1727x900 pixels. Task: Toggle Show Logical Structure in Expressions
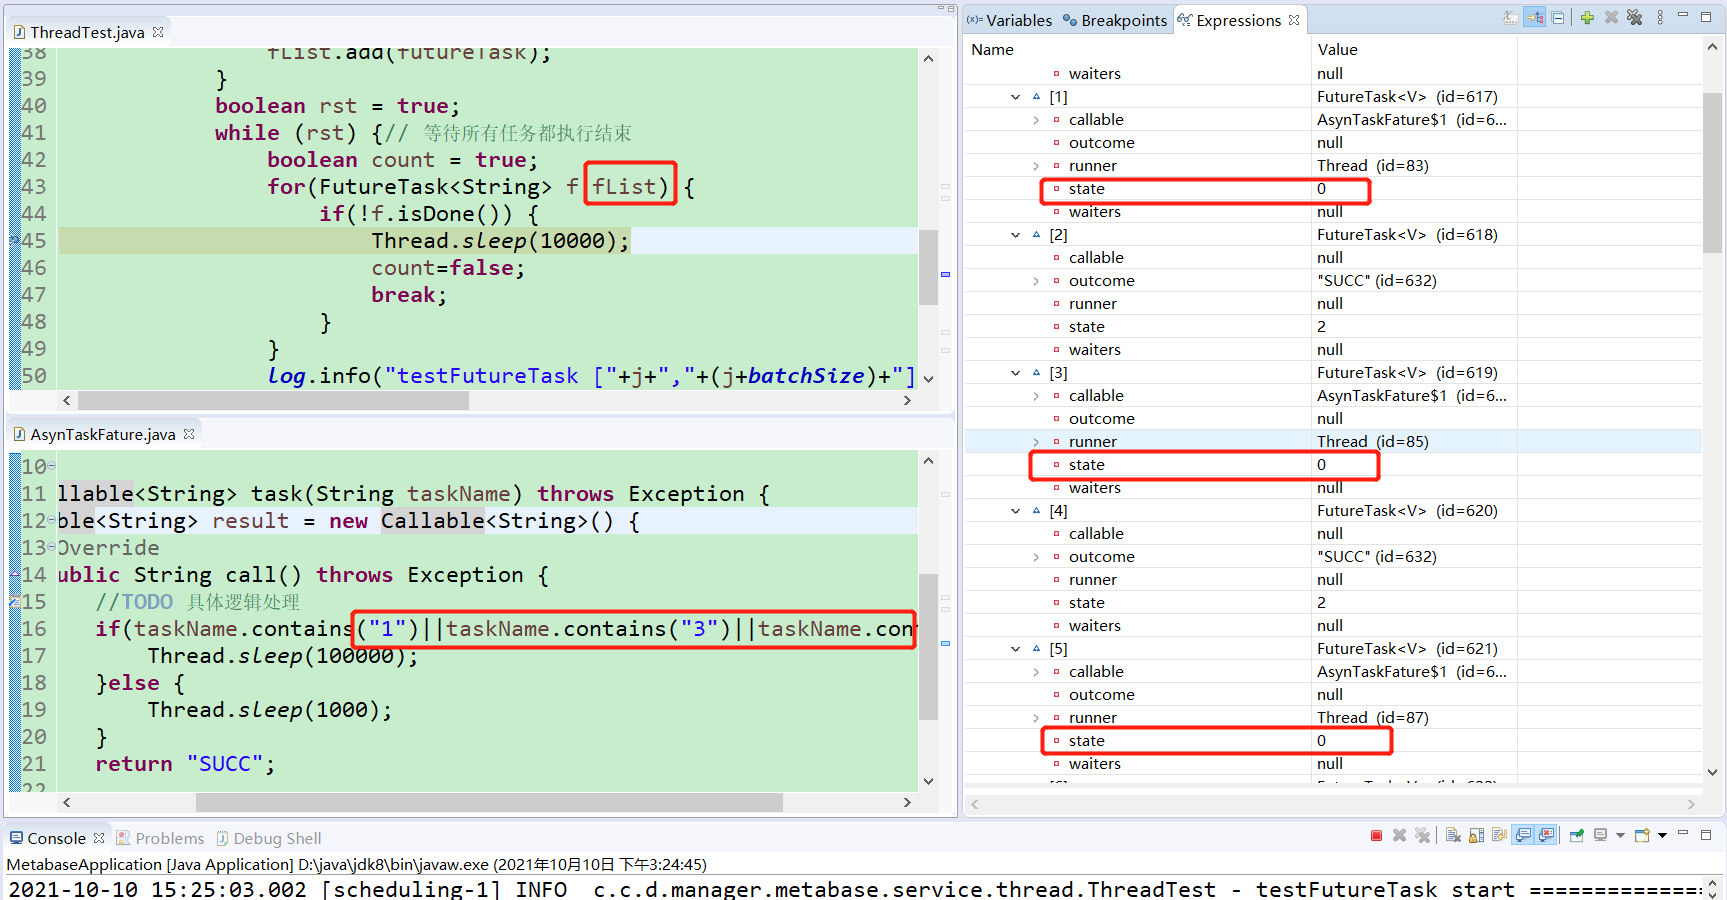pos(1534,17)
